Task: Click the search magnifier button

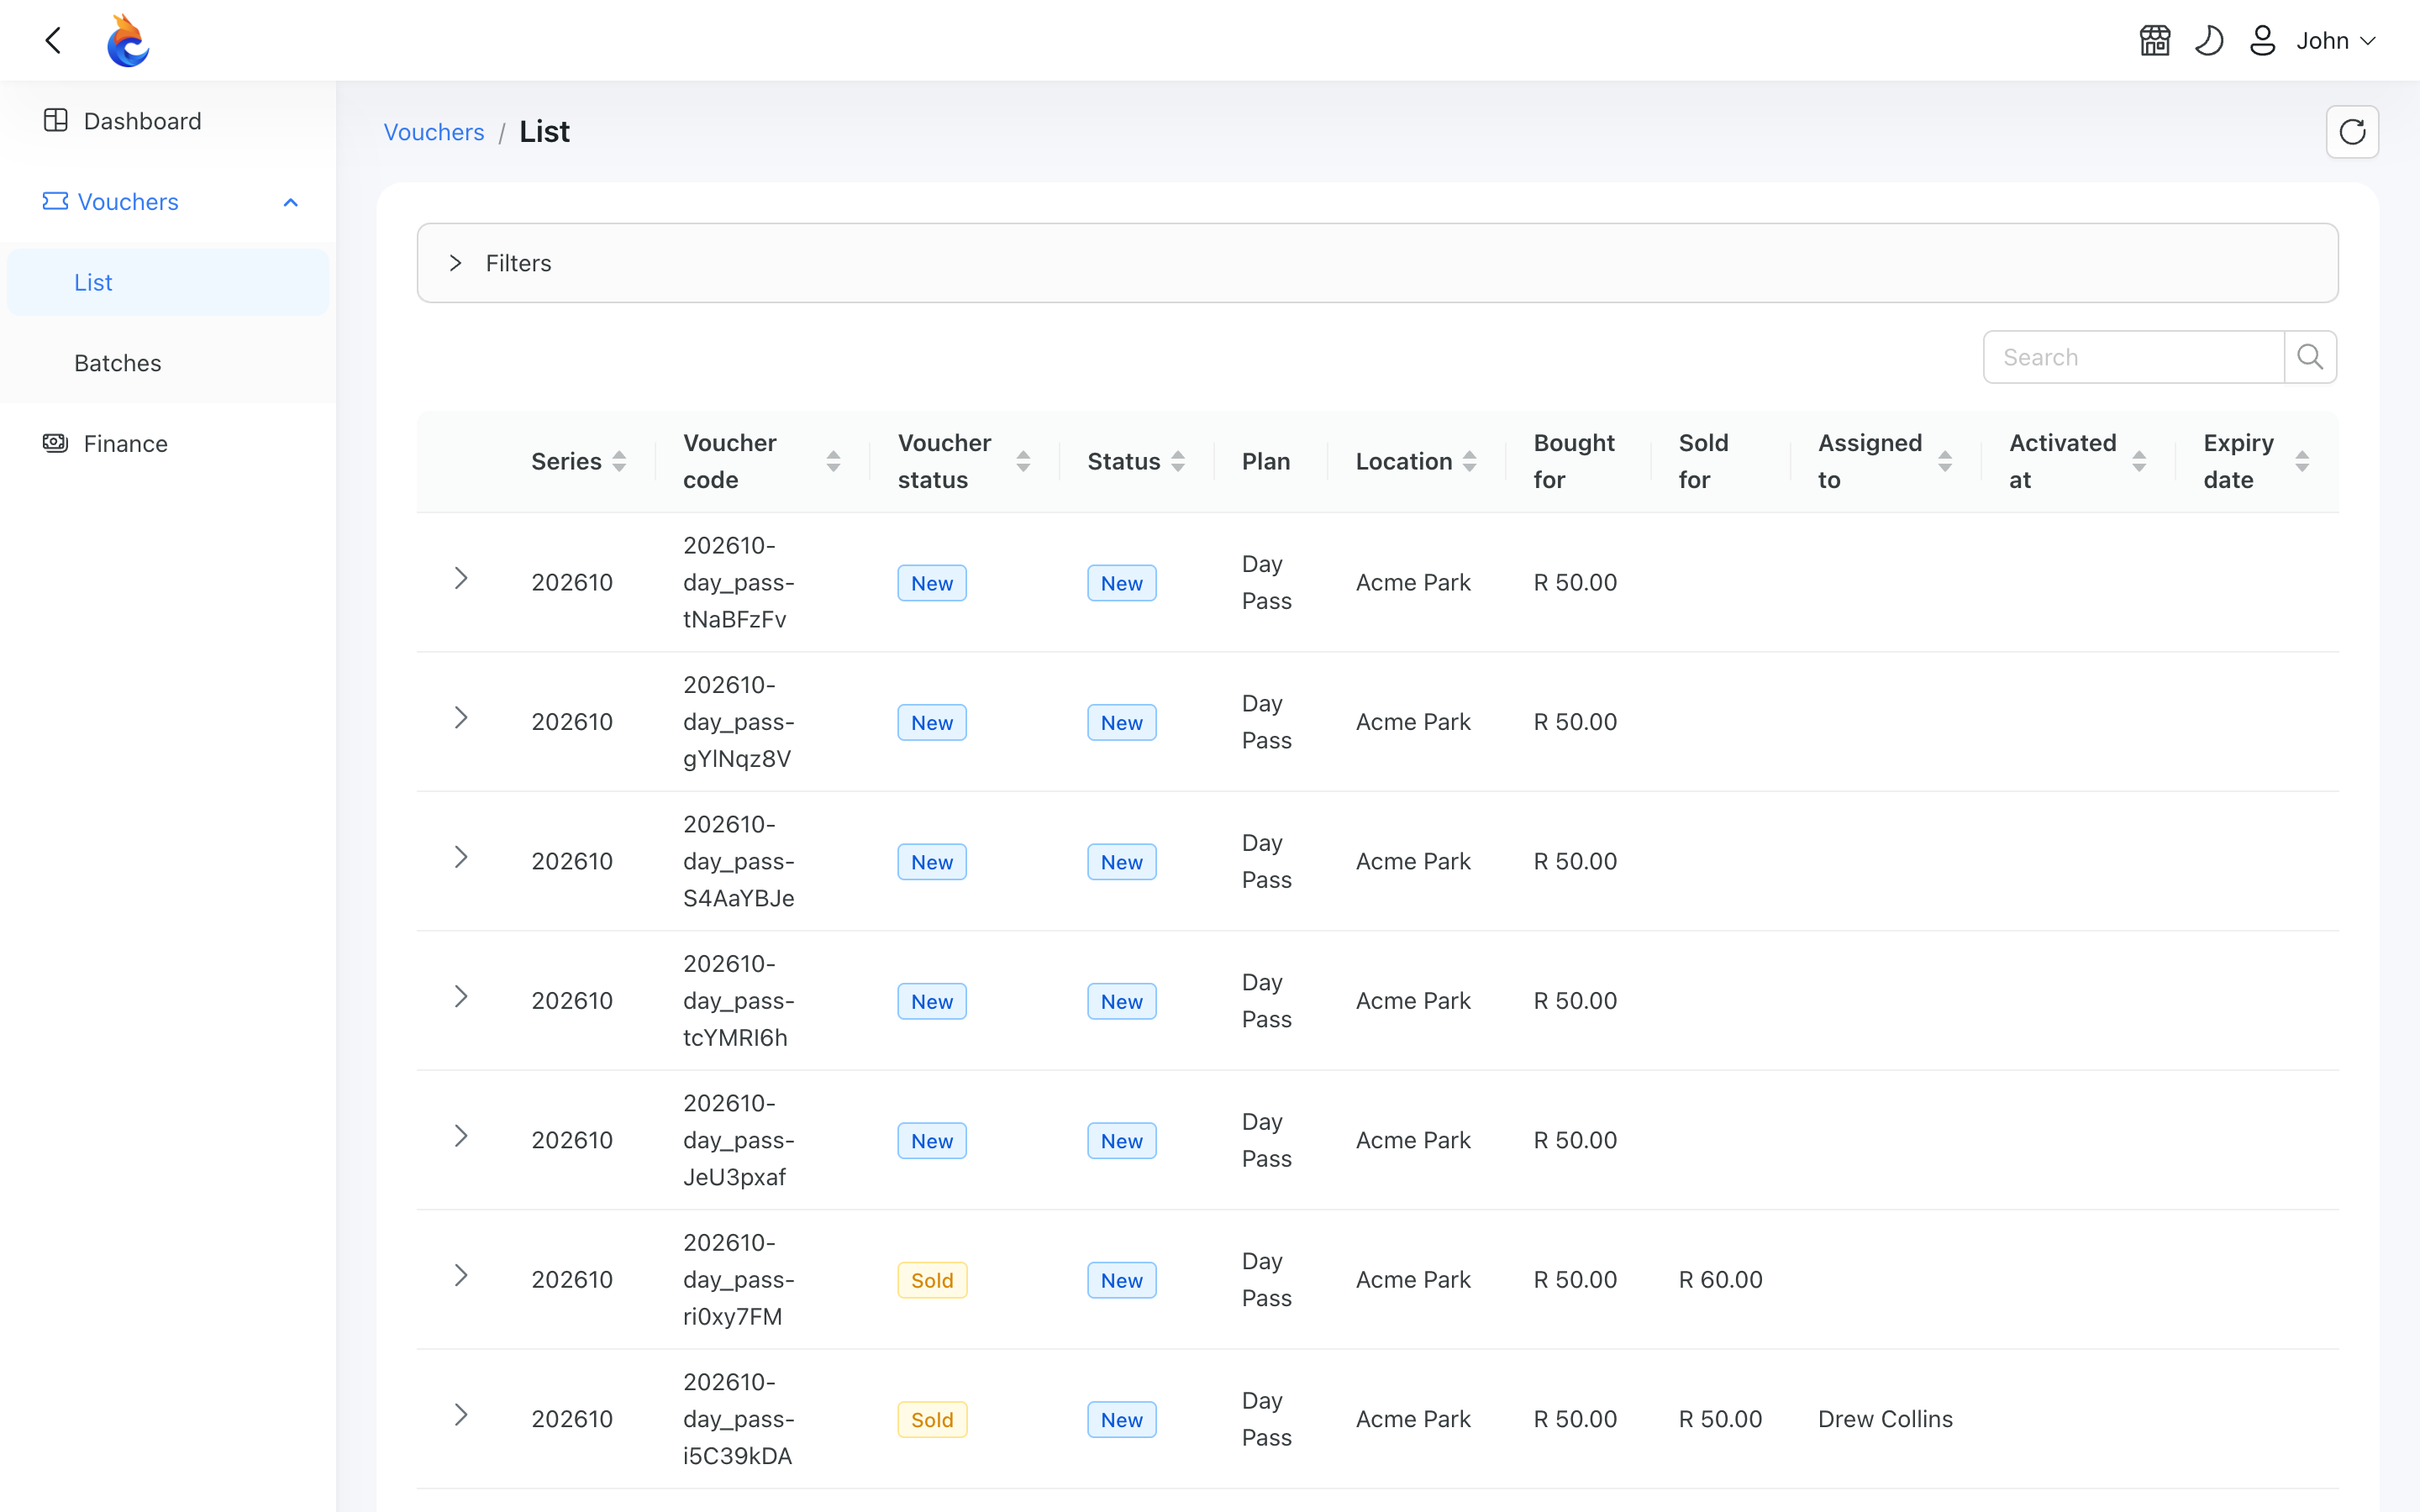Action: click(2310, 357)
